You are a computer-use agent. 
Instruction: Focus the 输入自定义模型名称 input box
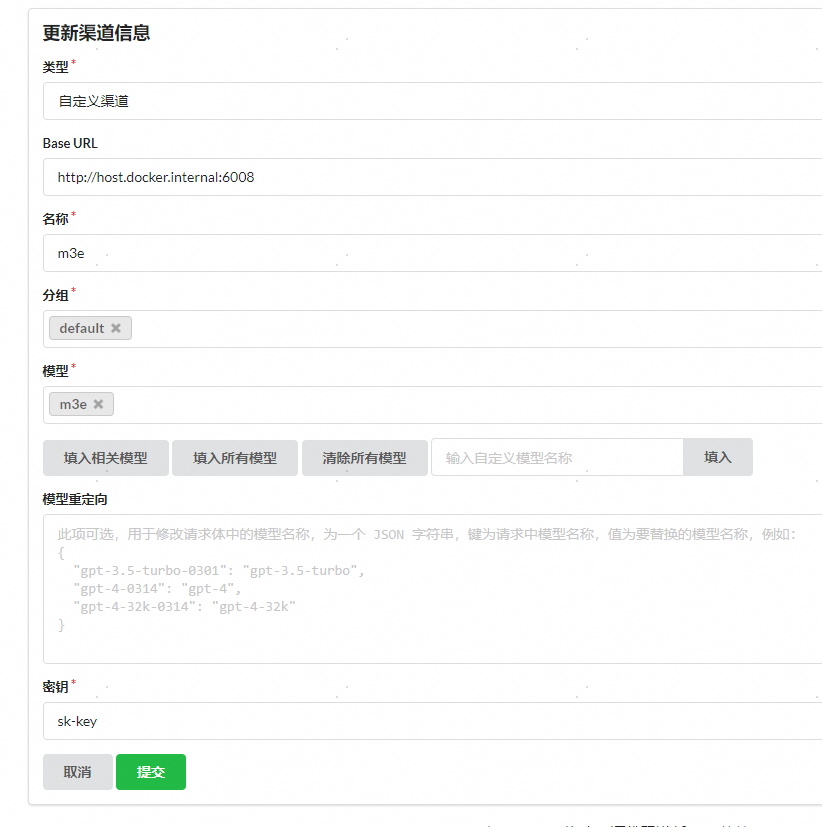click(556, 457)
